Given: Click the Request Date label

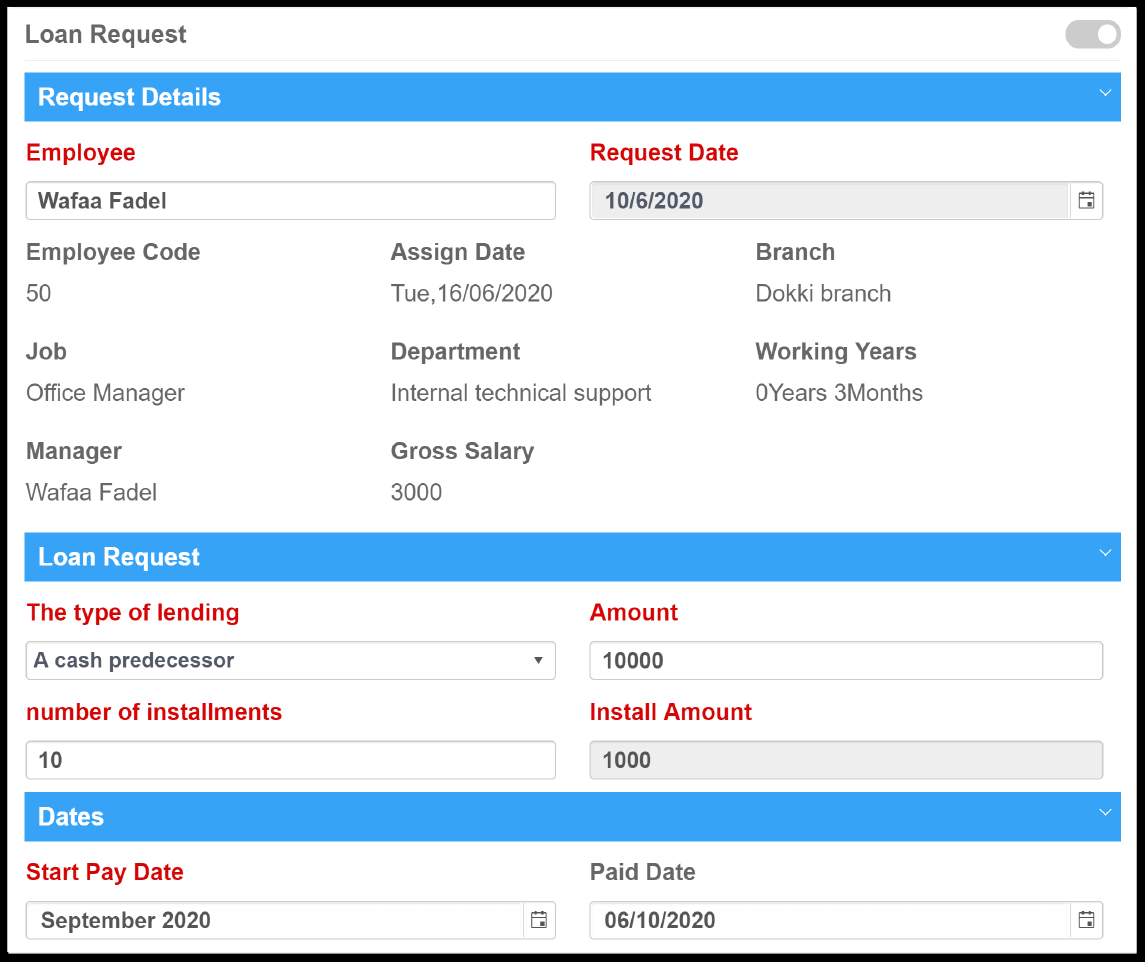Looking at the screenshot, I should point(664,153).
